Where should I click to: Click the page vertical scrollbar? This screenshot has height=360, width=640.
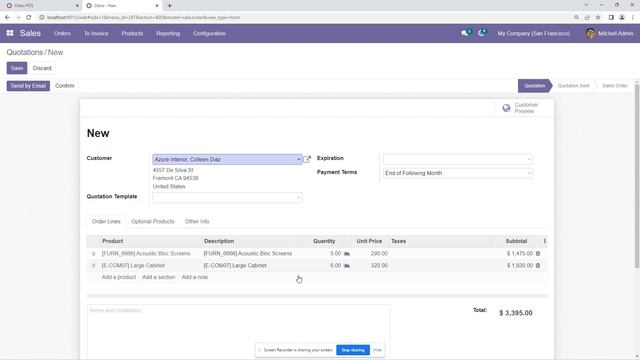637,176
